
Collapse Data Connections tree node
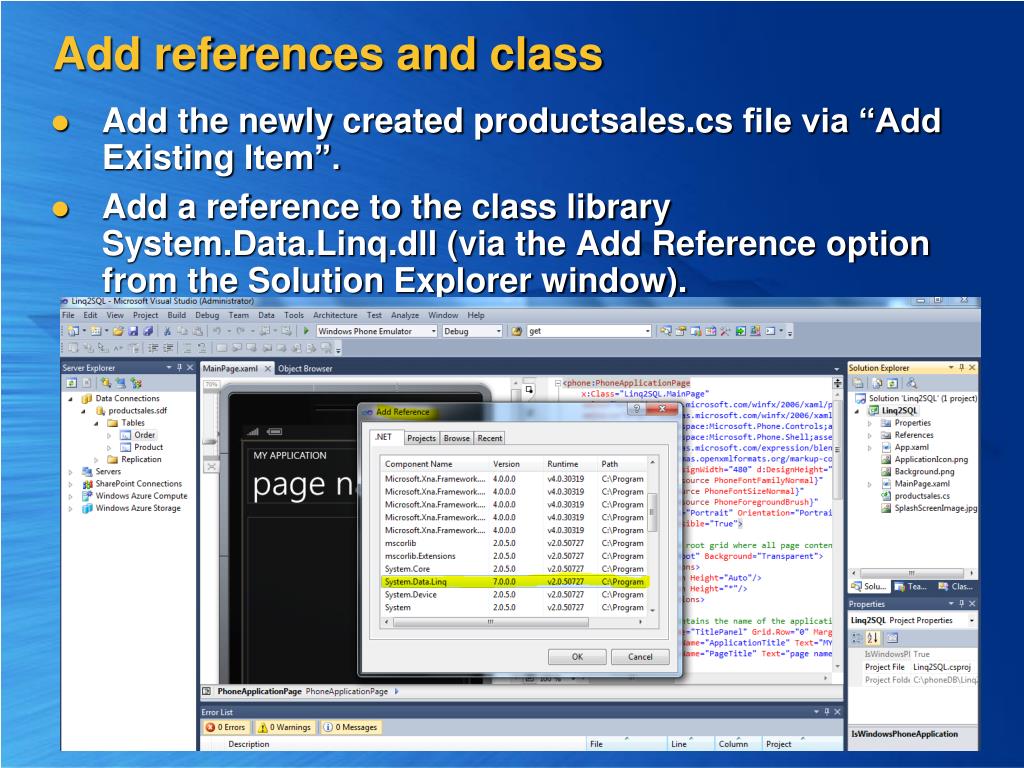click(71, 398)
